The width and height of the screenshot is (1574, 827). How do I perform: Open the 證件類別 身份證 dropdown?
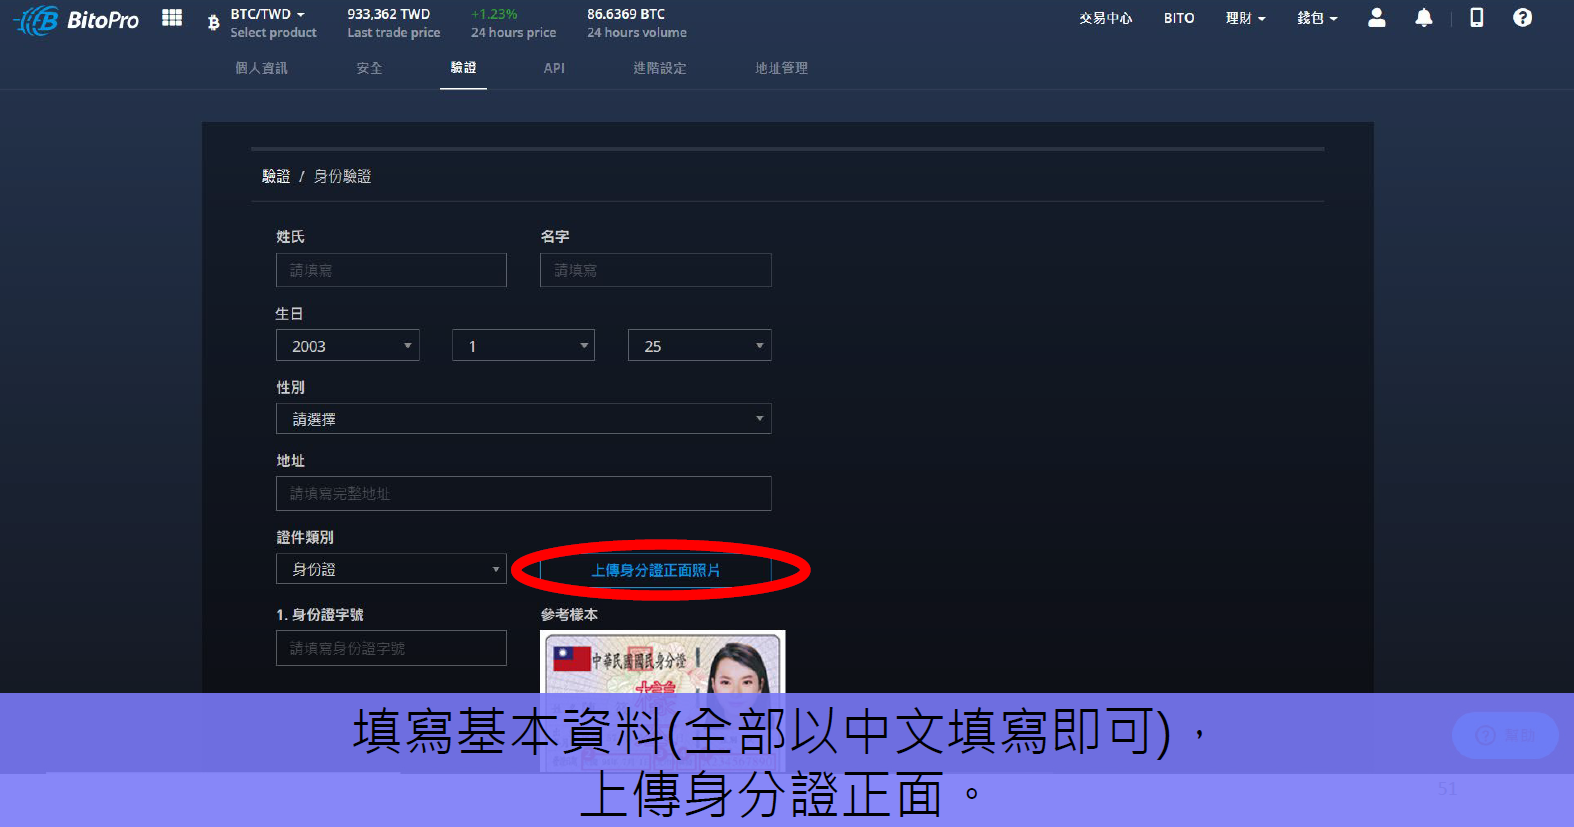tap(391, 568)
